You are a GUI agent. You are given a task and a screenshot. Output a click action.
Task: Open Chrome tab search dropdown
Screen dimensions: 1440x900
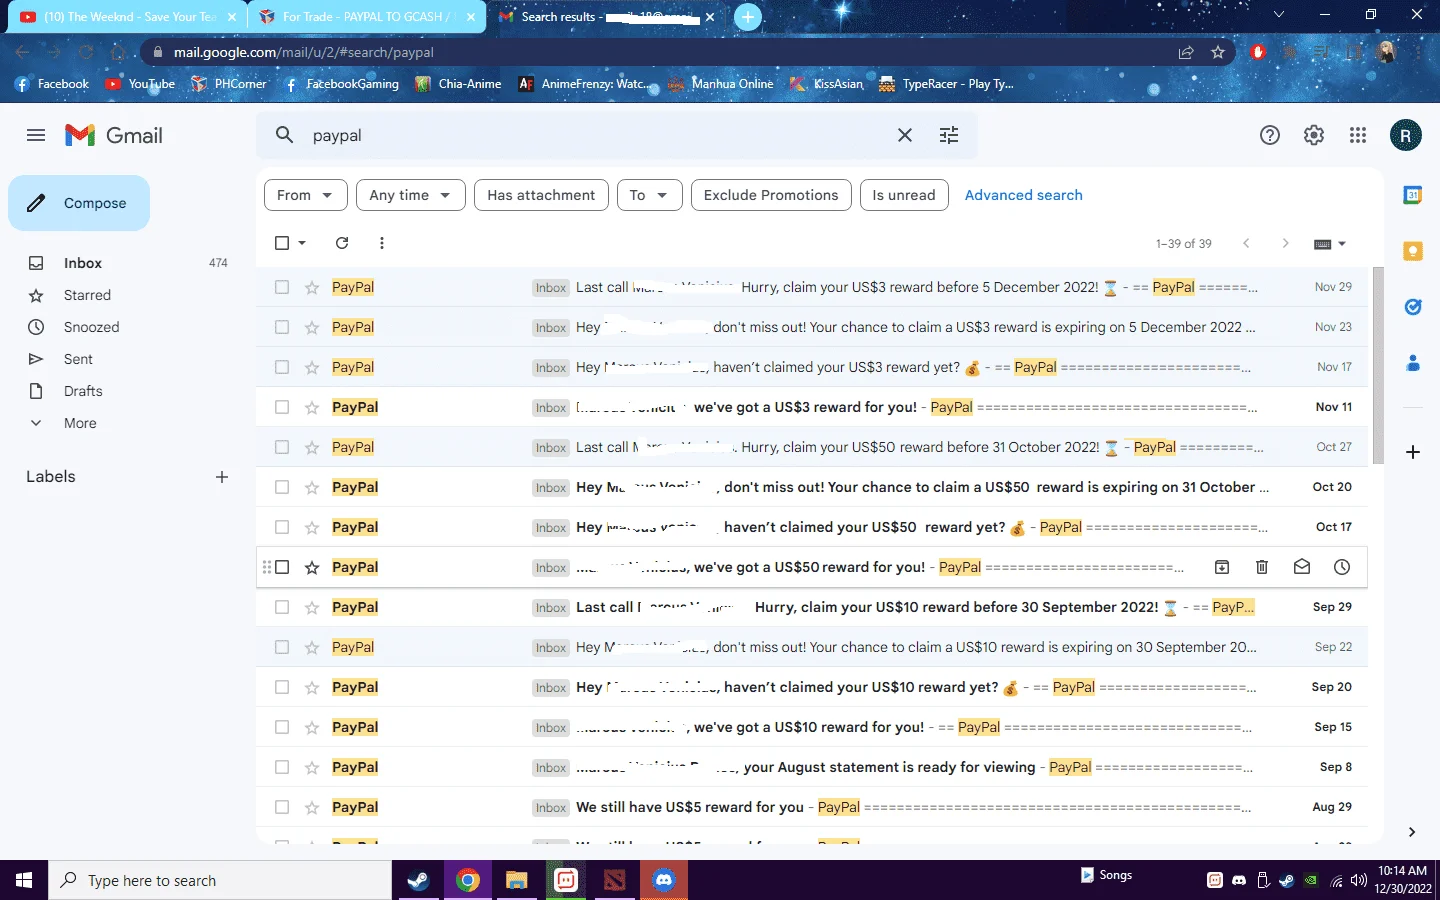pyautogui.click(x=1279, y=15)
